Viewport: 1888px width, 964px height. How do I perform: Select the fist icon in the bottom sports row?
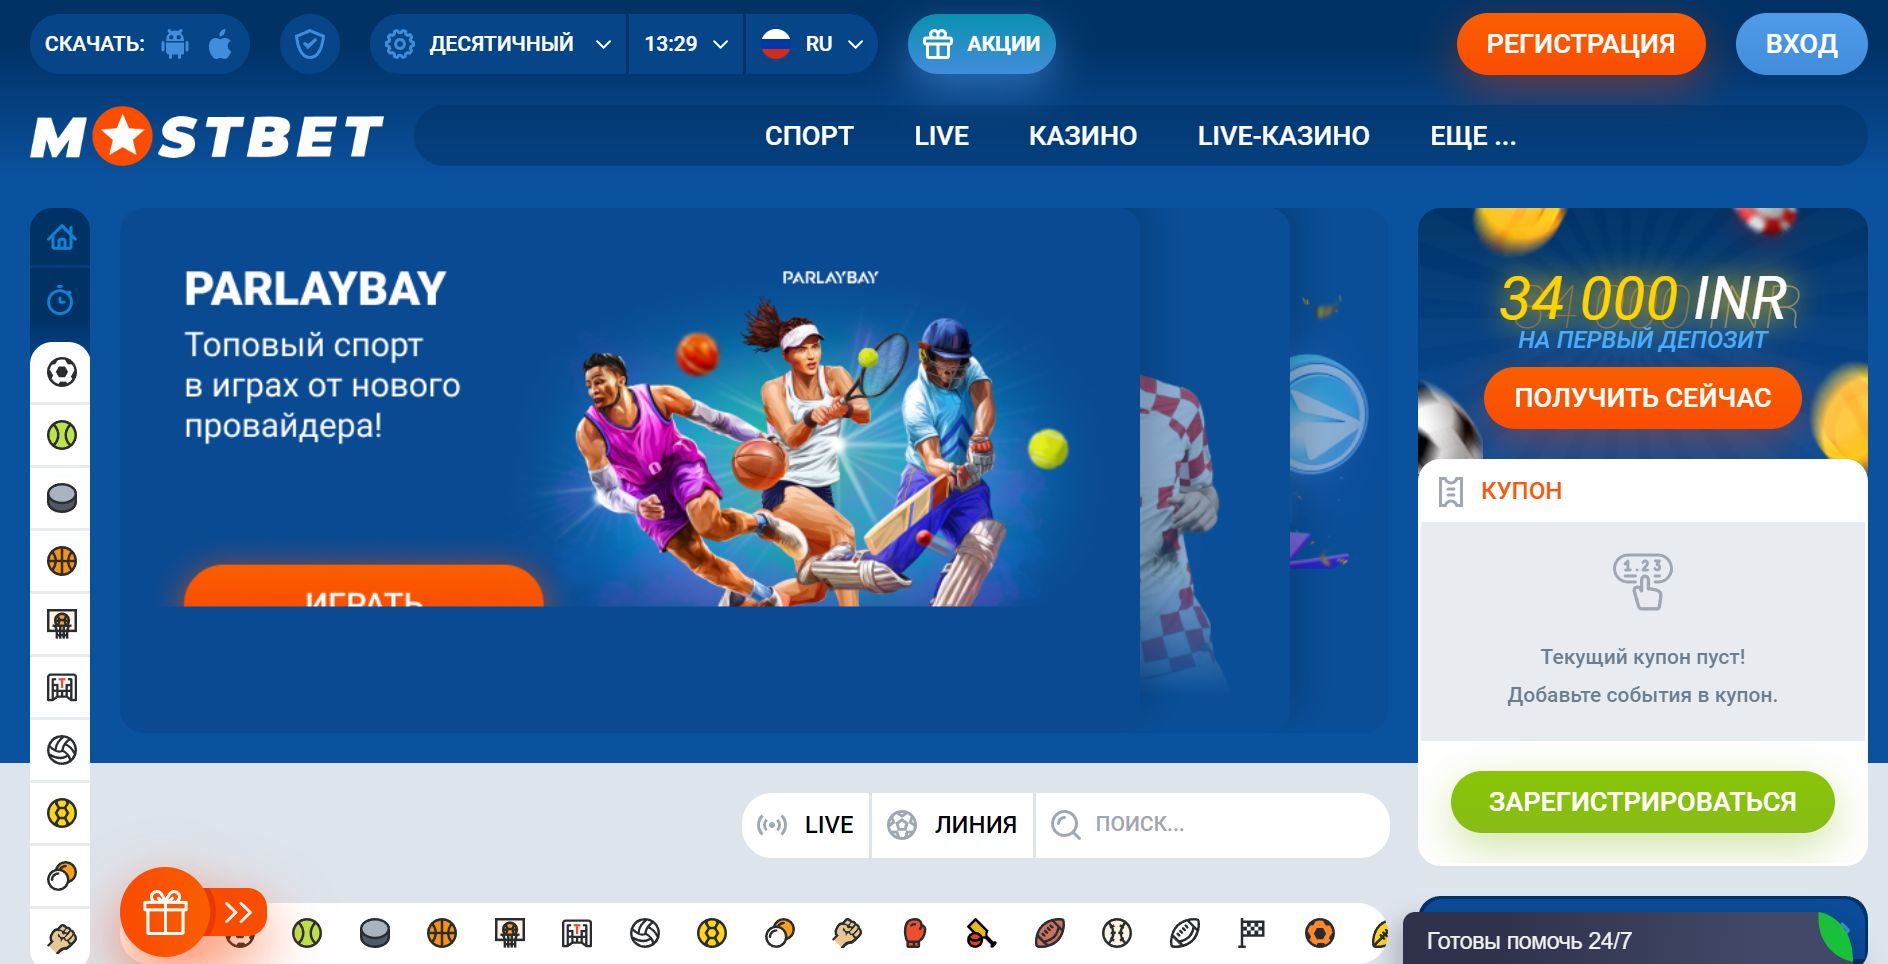click(847, 933)
